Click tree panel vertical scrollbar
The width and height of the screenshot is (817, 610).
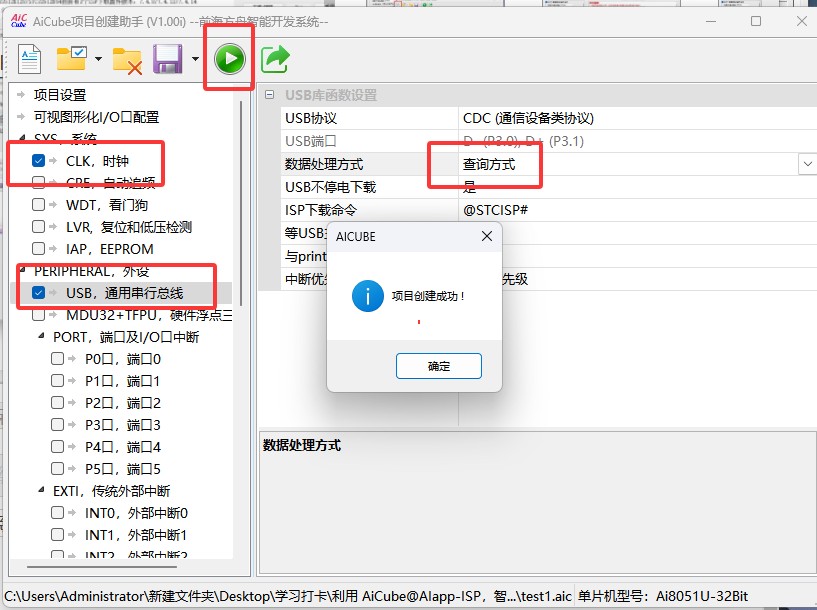tap(241, 203)
